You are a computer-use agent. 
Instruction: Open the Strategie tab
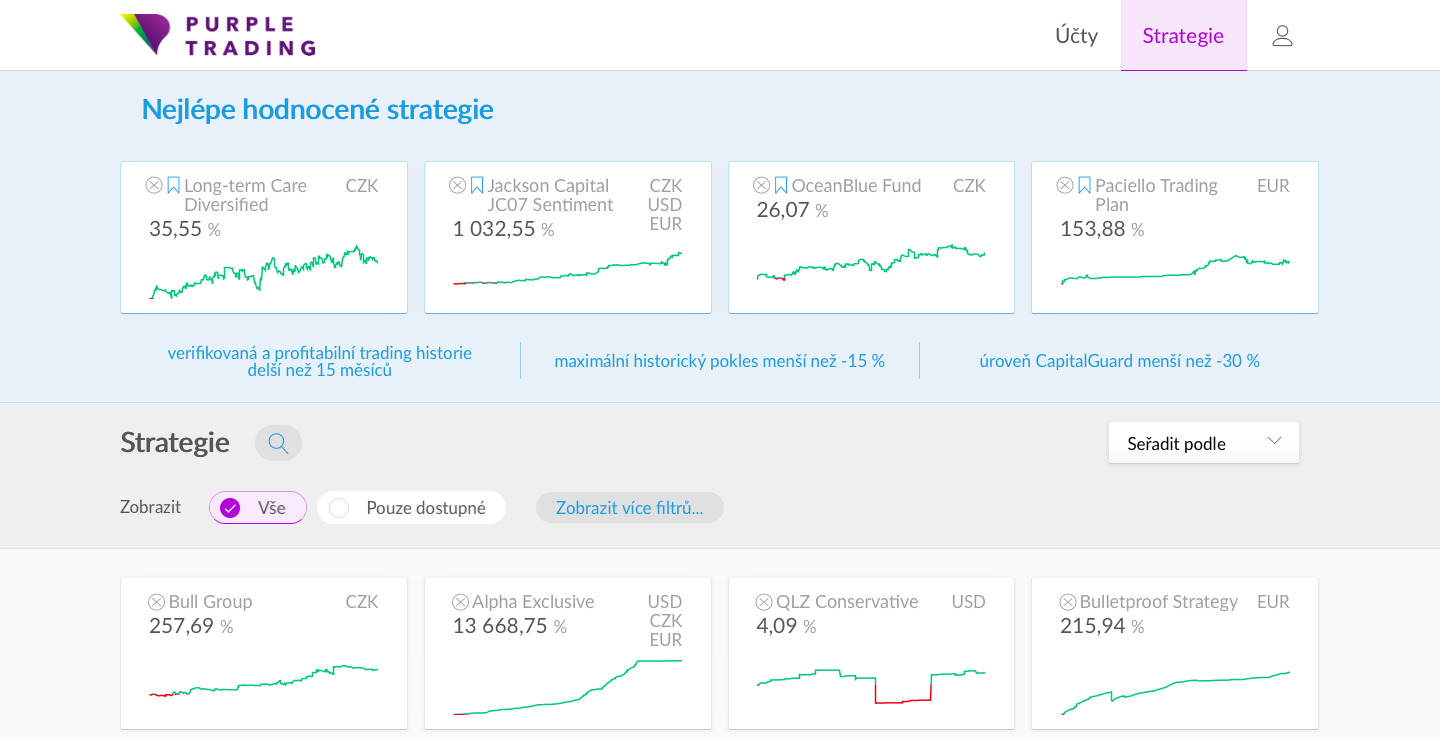tap(1183, 36)
